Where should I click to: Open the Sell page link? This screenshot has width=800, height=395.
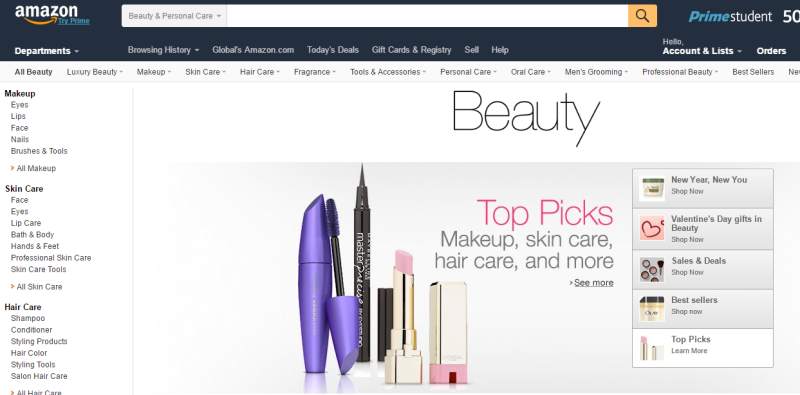tap(471, 50)
